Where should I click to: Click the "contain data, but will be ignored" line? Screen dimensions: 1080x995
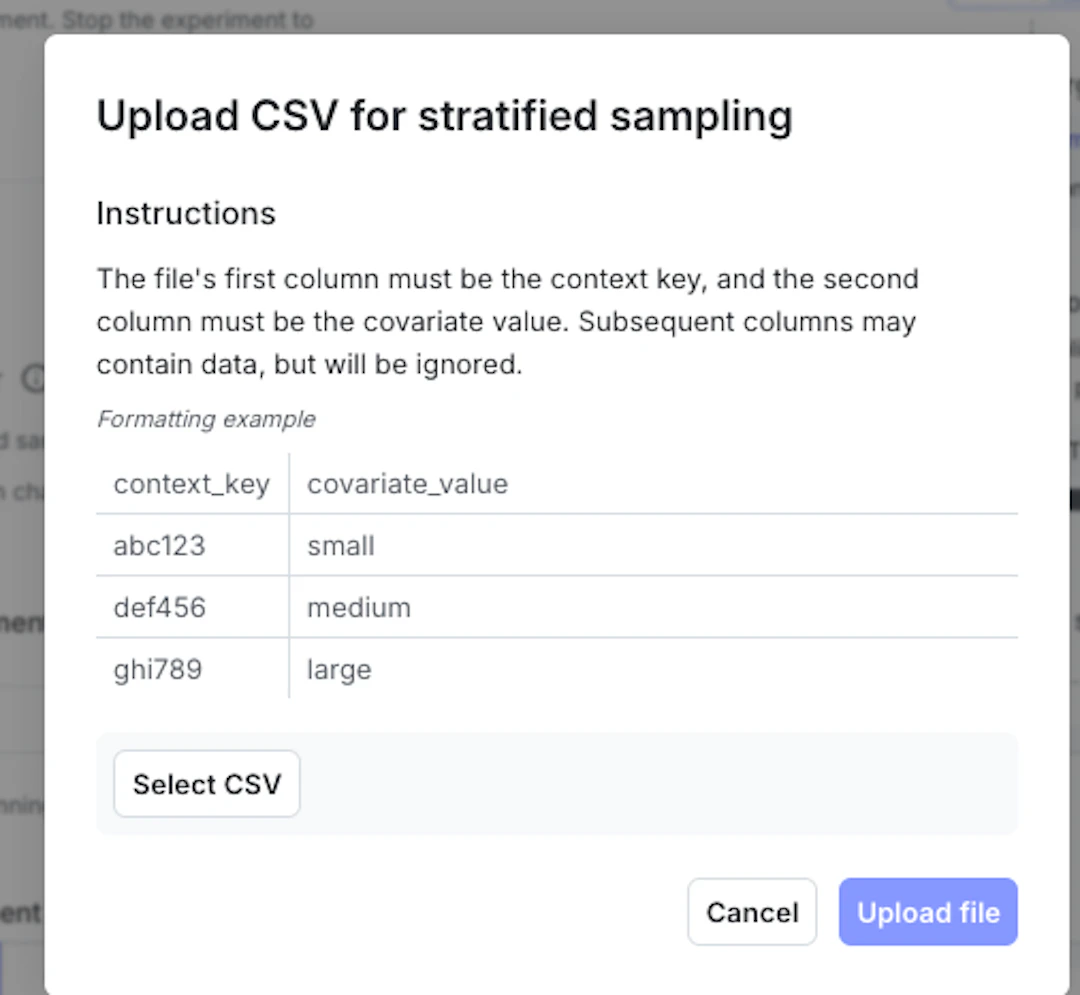click(x=309, y=364)
